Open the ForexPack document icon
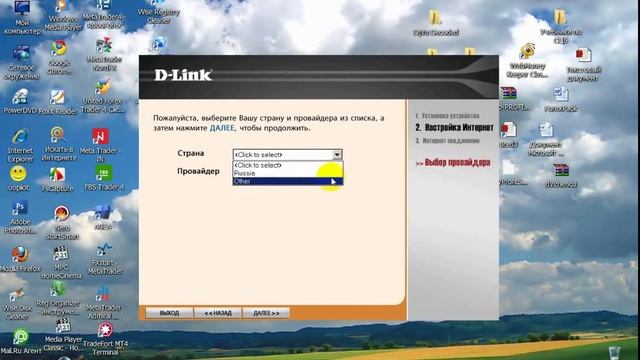 pos(561,100)
